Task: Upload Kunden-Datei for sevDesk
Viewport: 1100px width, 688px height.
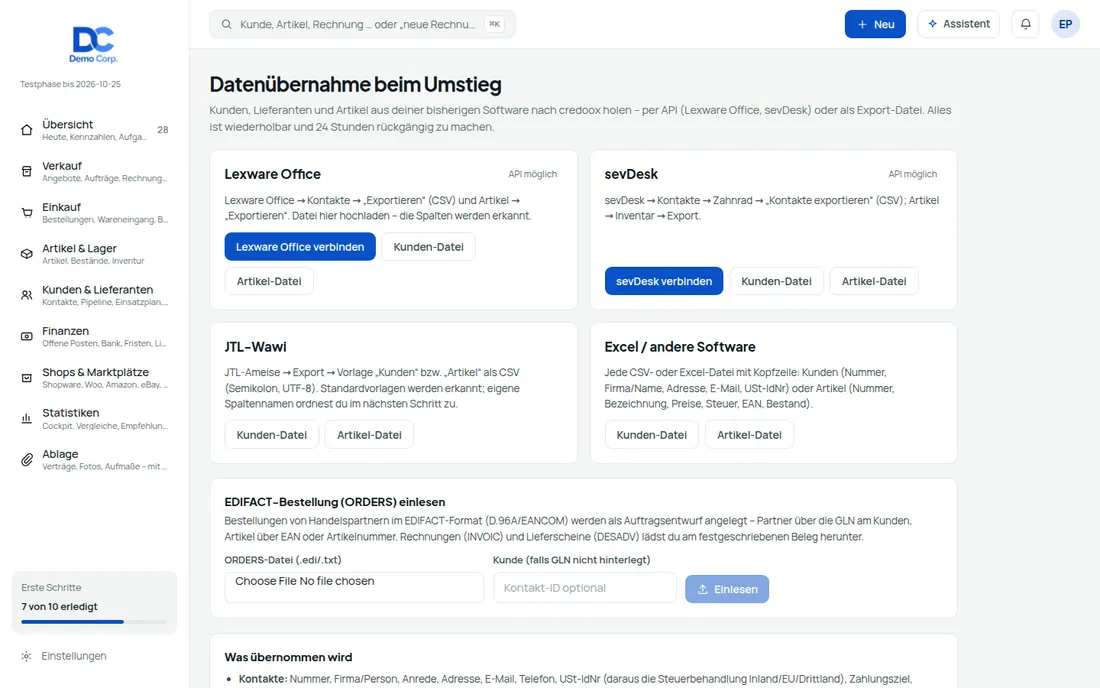Action: [x=776, y=281]
